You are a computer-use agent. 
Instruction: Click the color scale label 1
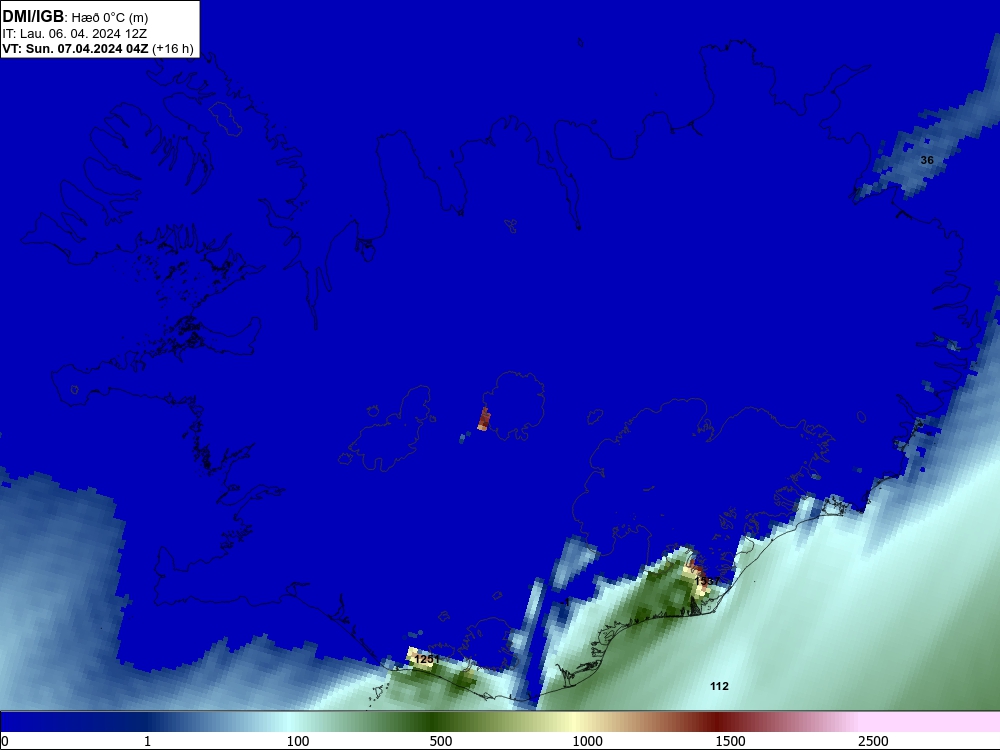pyautogui.click(x=147, y=741)
